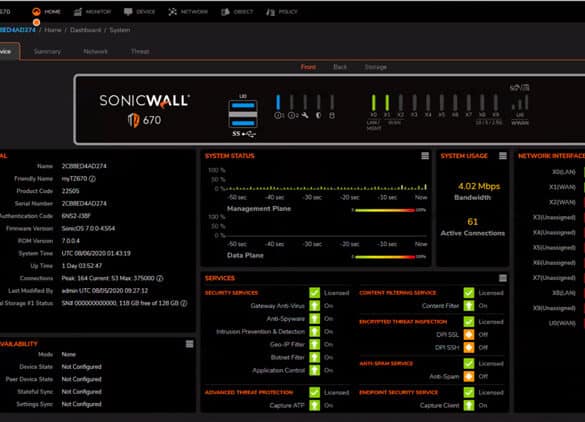Screen dimensions: 585x422
Task: Click the Geo-IP Filter On status icon
Action: pyautogui.click(x=315, y=344)
